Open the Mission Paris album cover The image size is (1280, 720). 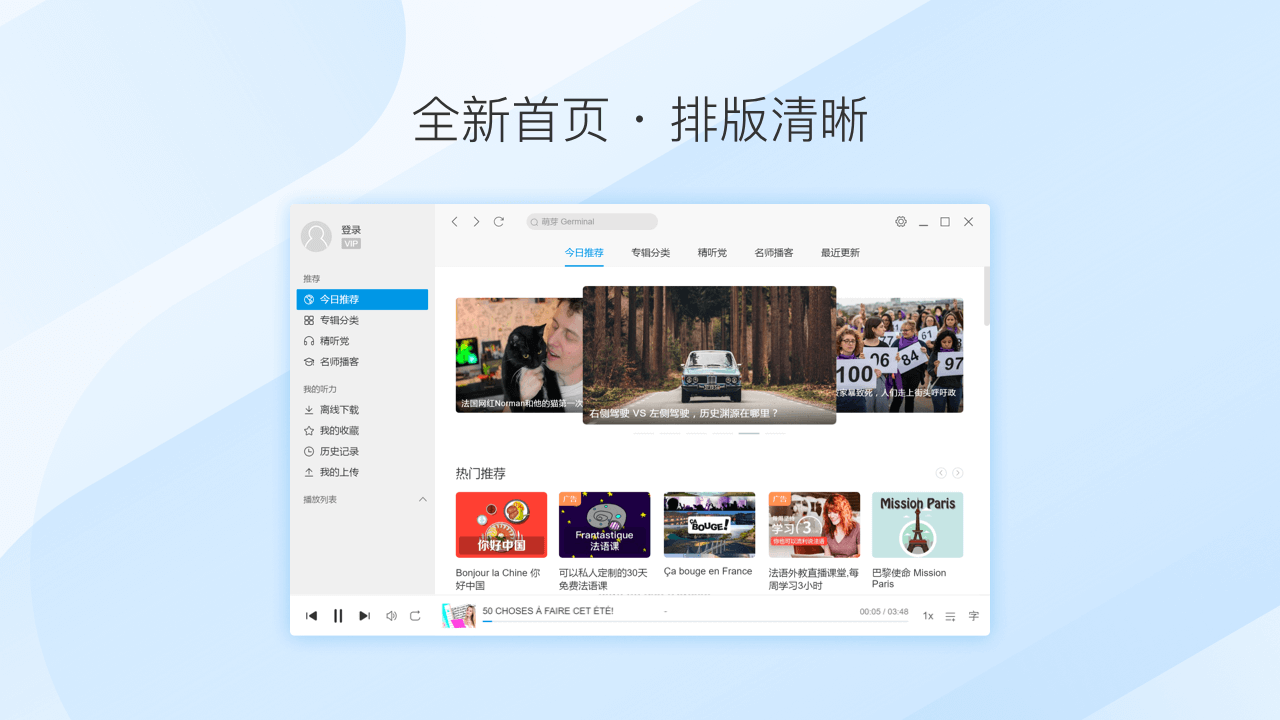917,525
